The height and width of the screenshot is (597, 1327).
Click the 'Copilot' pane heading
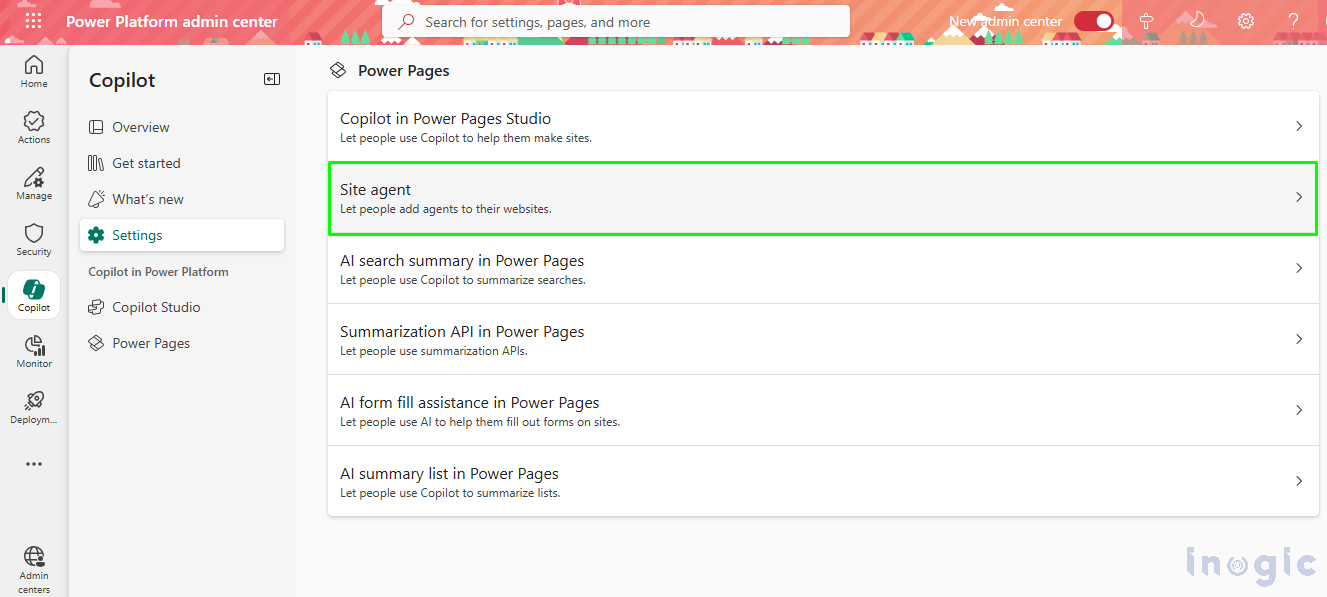click(x=122, y=81)
